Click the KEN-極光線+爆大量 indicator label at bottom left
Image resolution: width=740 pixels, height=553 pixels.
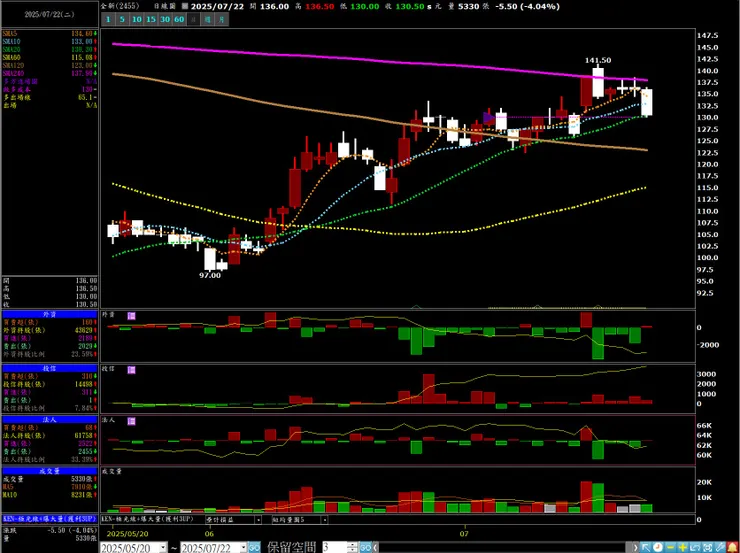click(50, 518)
